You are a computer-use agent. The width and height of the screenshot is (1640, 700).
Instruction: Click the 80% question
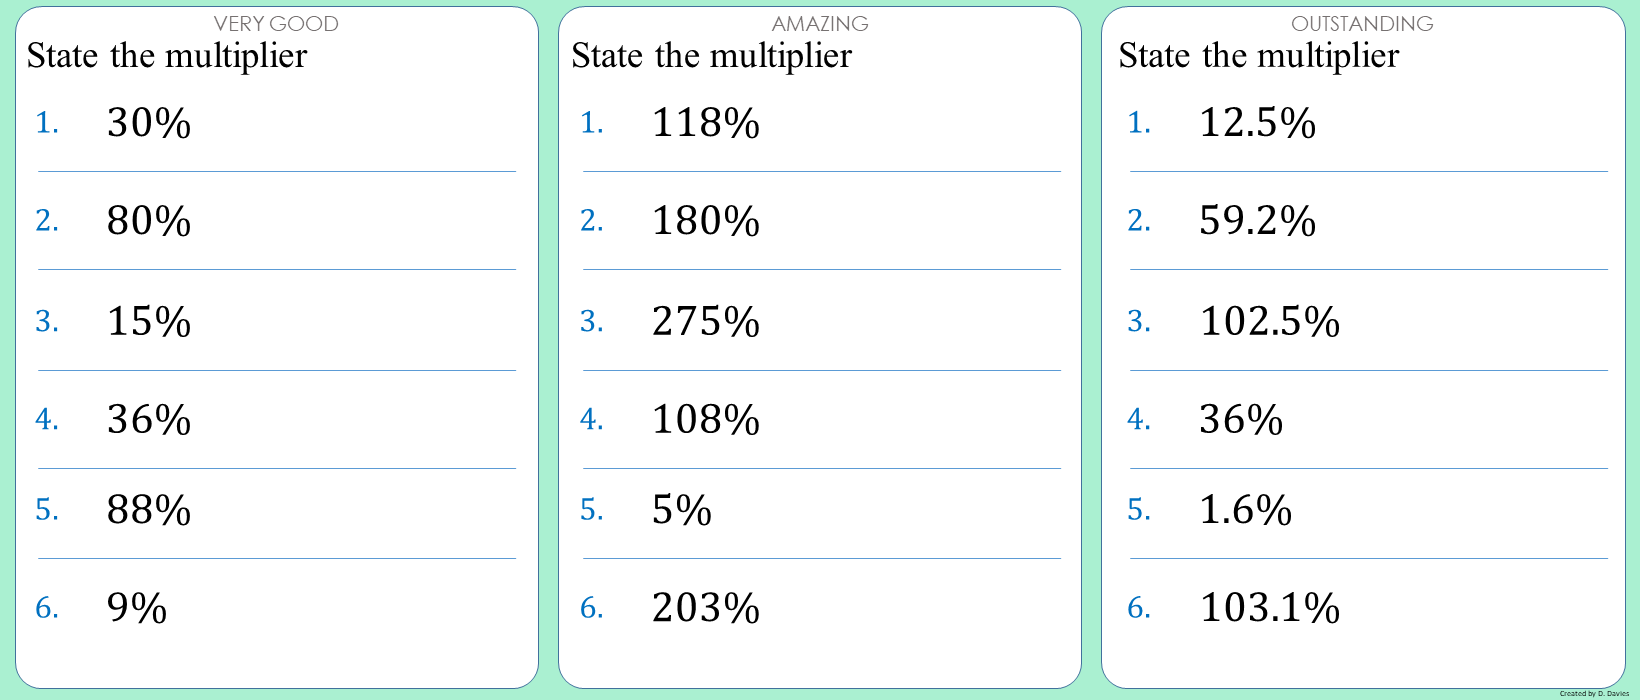point(149,221)
